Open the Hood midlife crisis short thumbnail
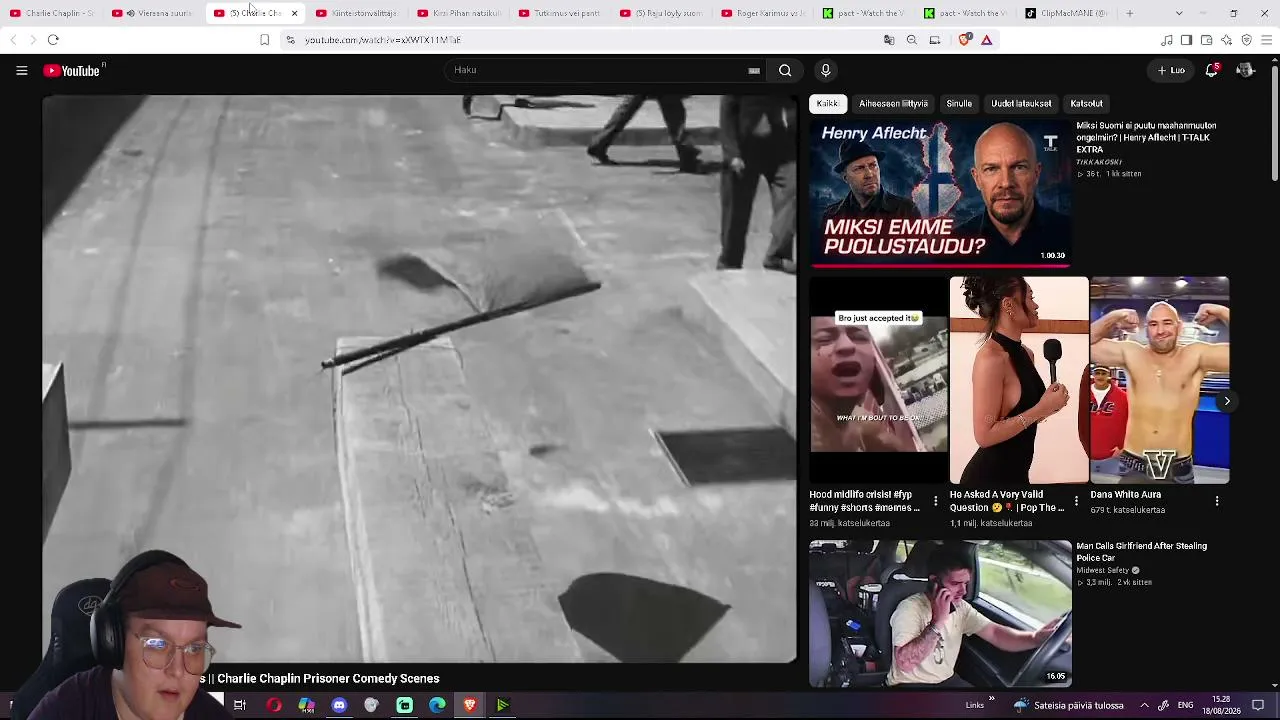 (x=879, y=380)
